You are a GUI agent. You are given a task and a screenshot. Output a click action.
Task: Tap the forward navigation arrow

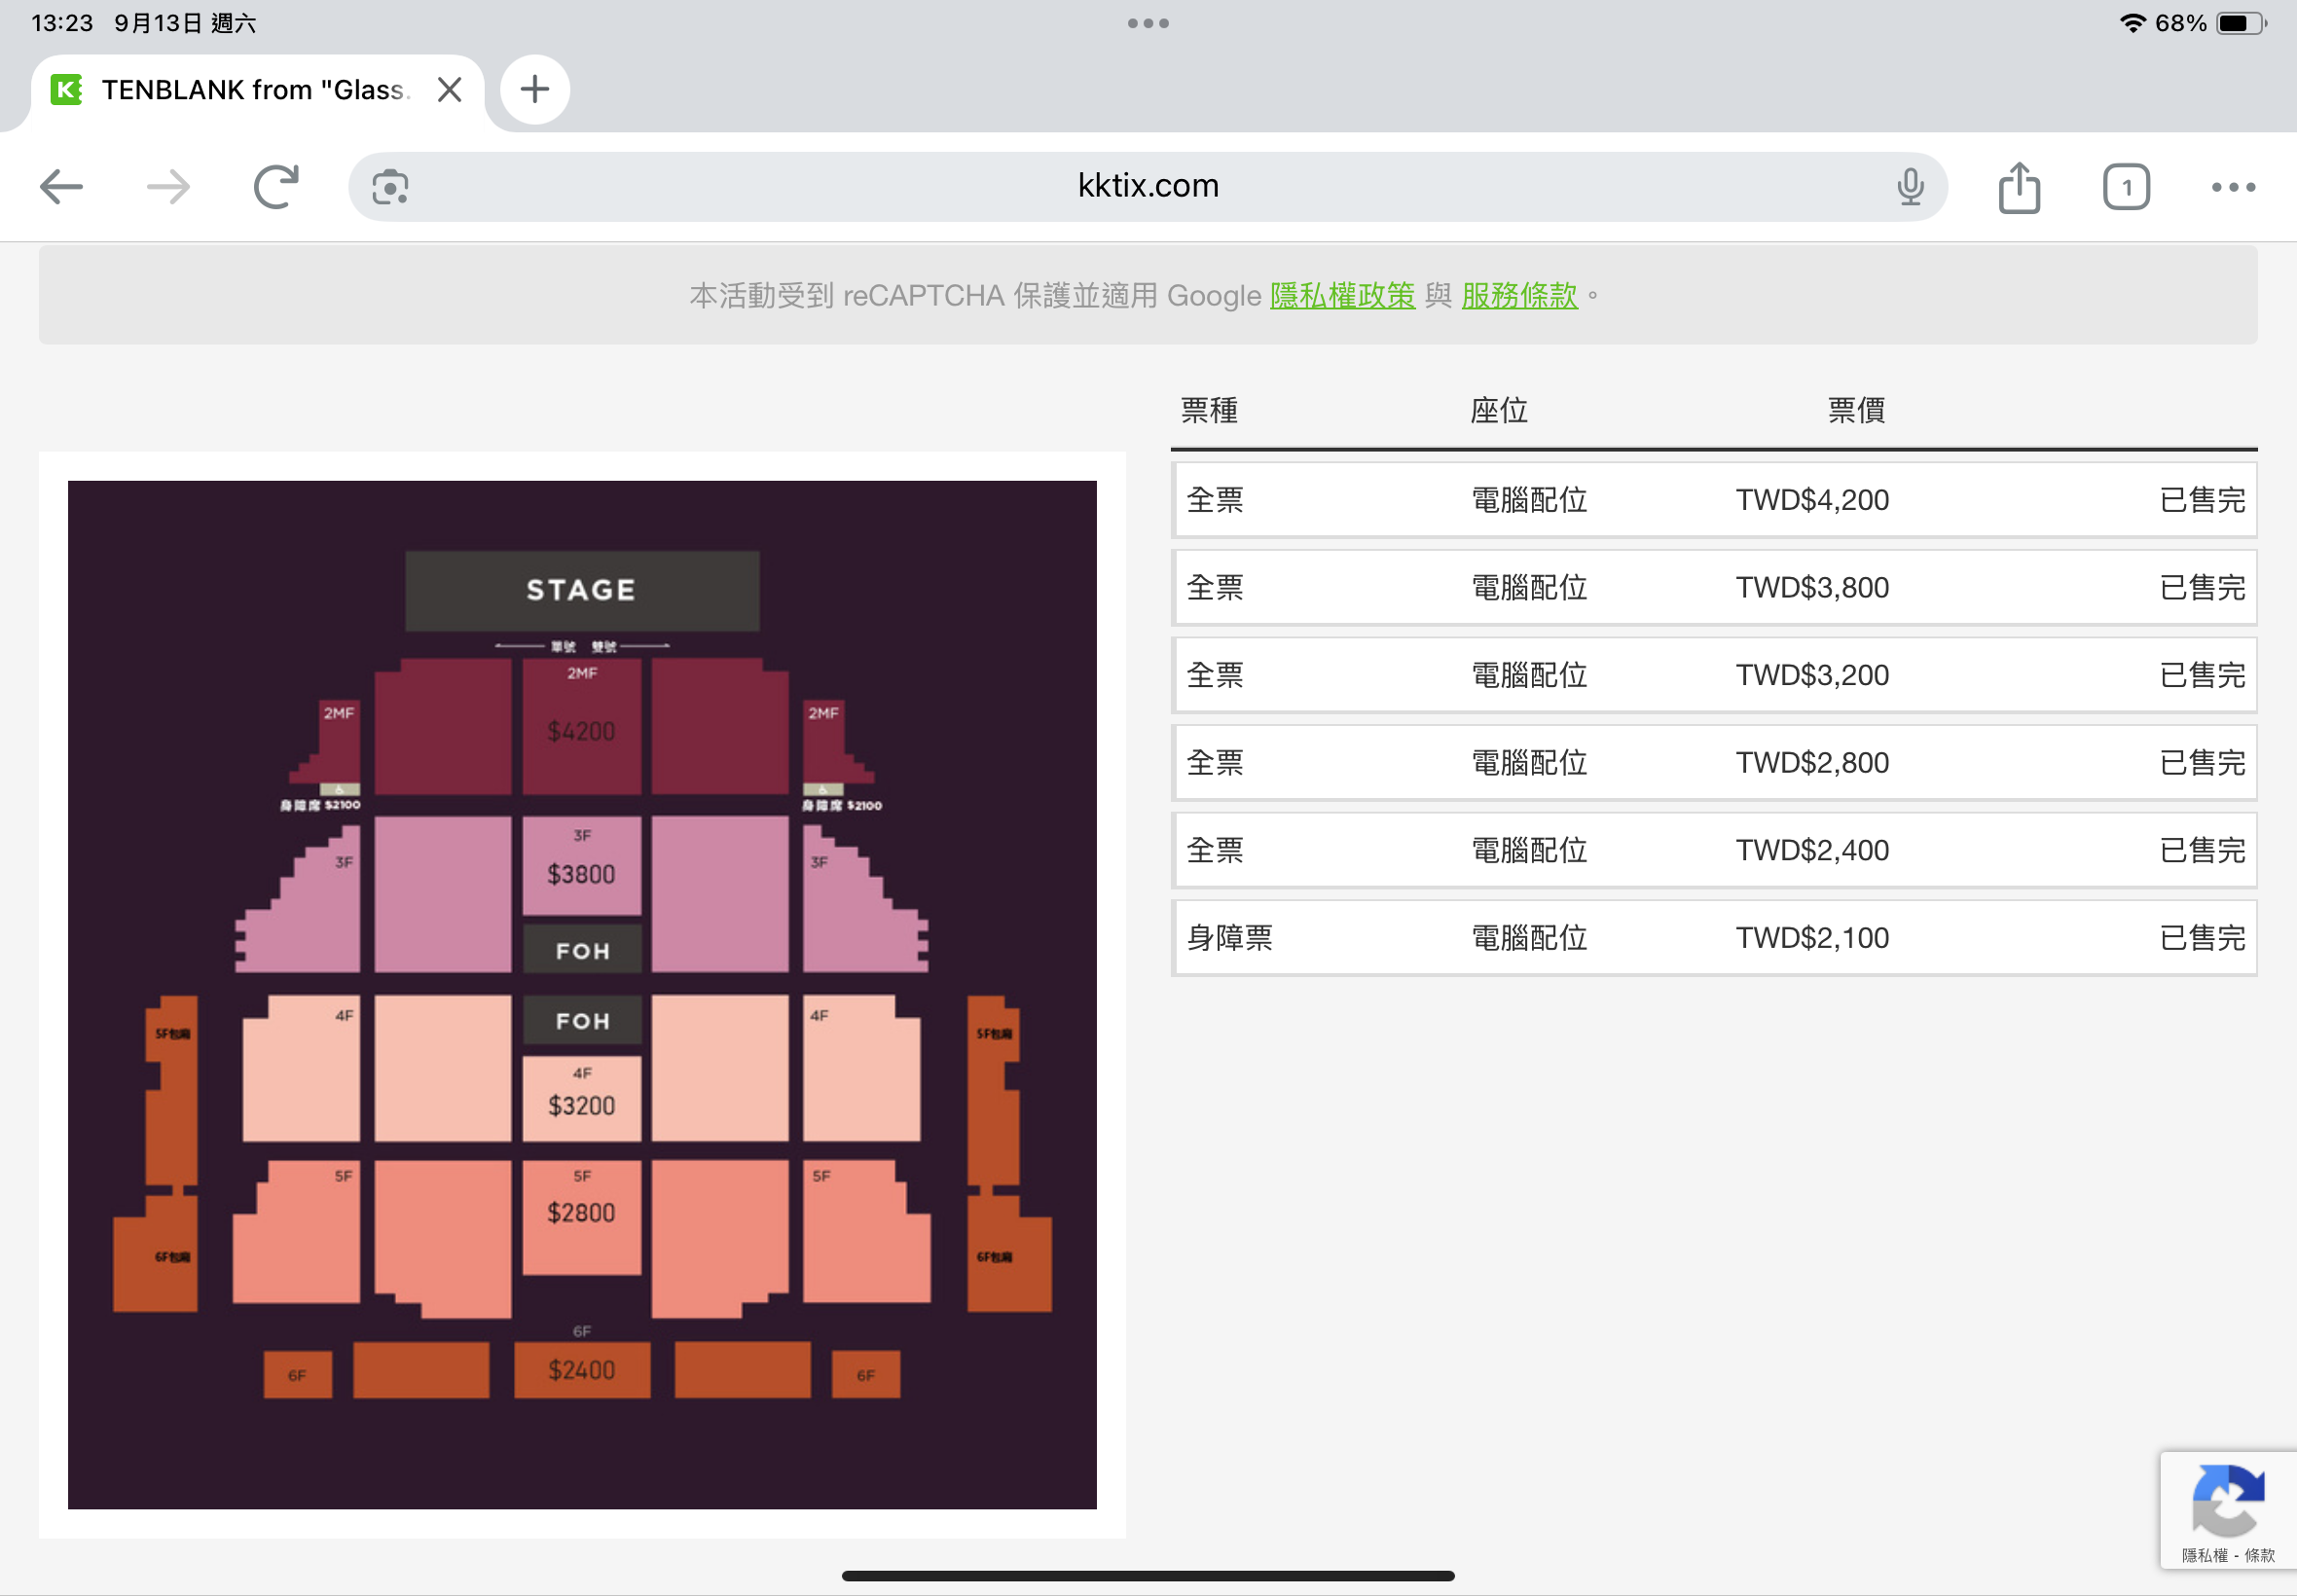coord(168,187)
